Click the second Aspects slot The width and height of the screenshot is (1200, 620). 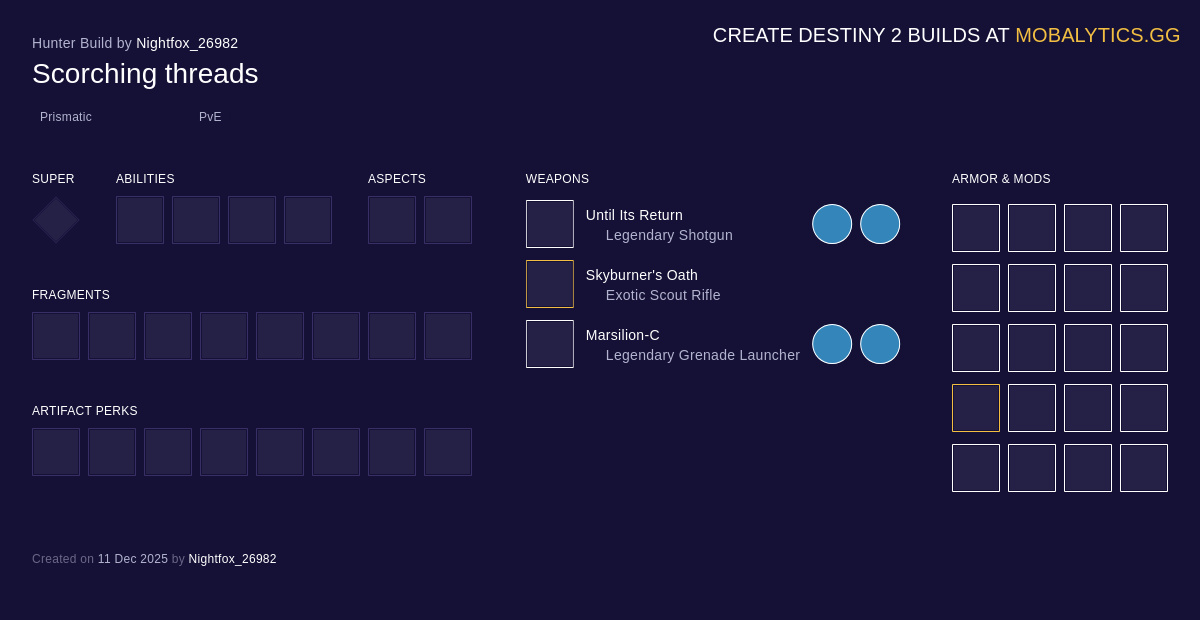coord(448,220)
